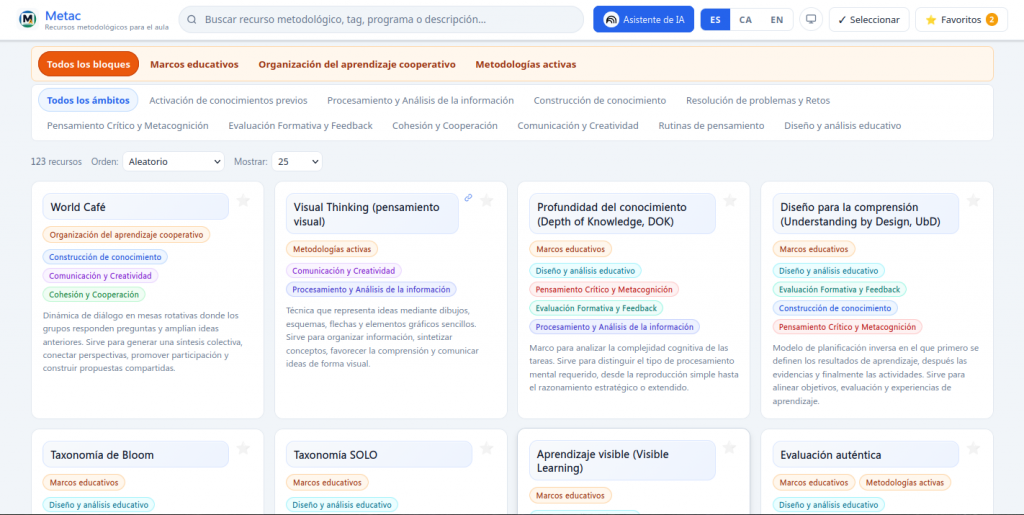Star the World Café card as favorite
This screenshot has width=1024, height=515.
click(x=243, y=201)
